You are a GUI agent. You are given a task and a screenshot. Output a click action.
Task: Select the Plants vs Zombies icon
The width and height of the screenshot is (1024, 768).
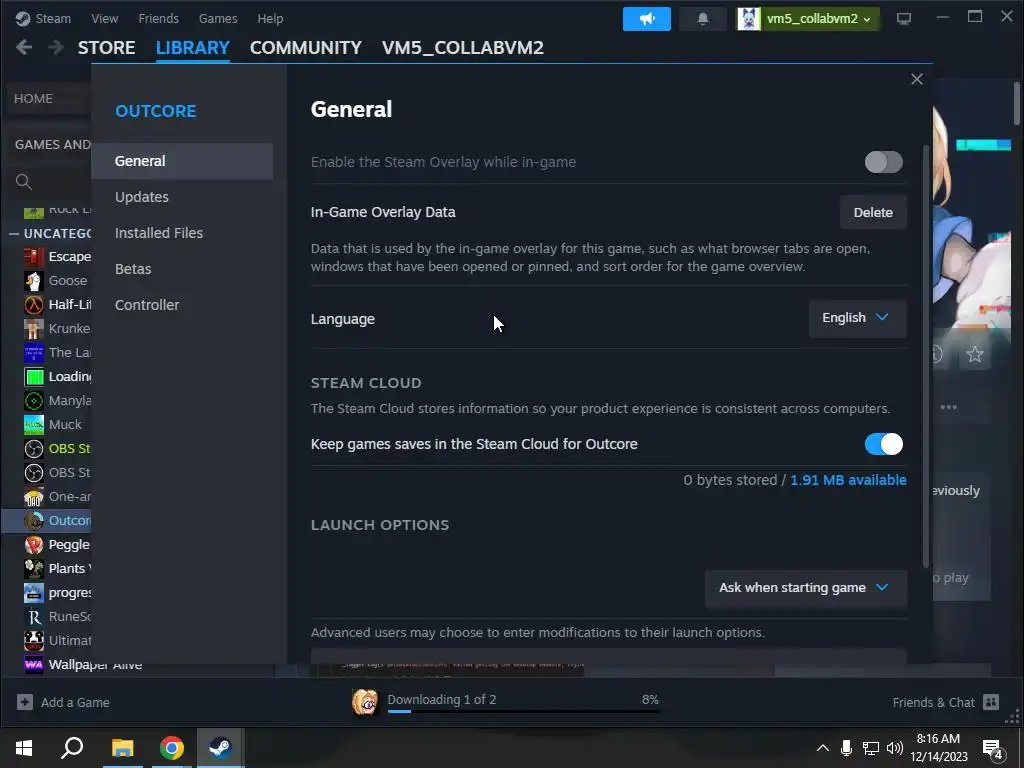(34, 569)
